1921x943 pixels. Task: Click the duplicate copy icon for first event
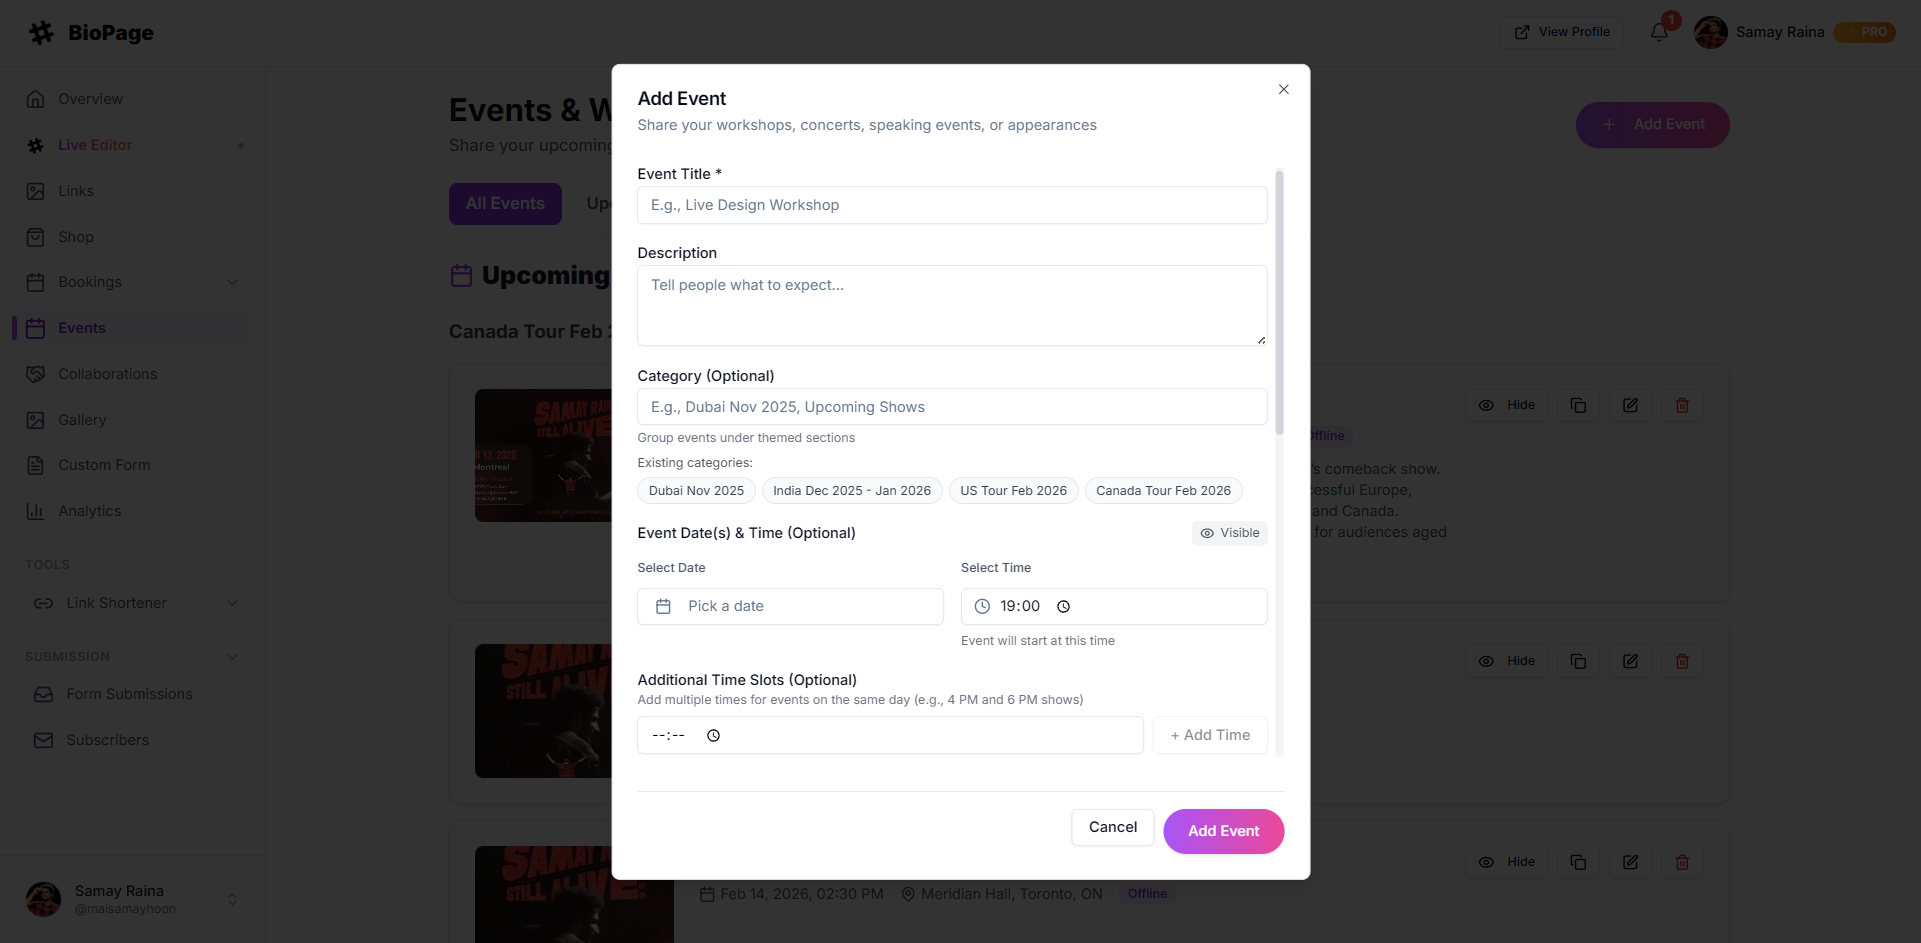coord(1578,405)
